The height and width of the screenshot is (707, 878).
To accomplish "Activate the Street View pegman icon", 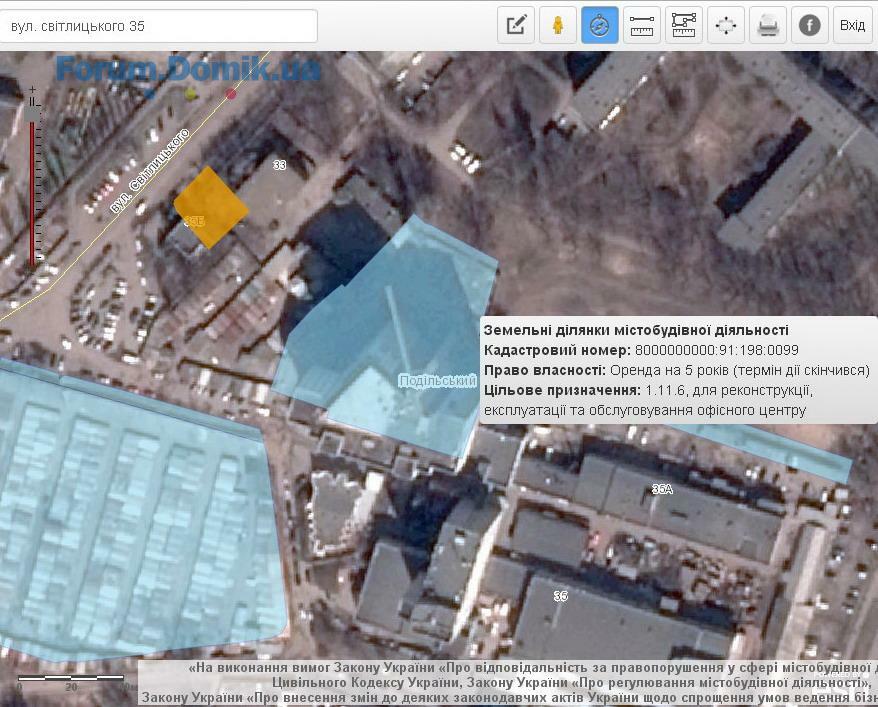I will coord(558,25).
